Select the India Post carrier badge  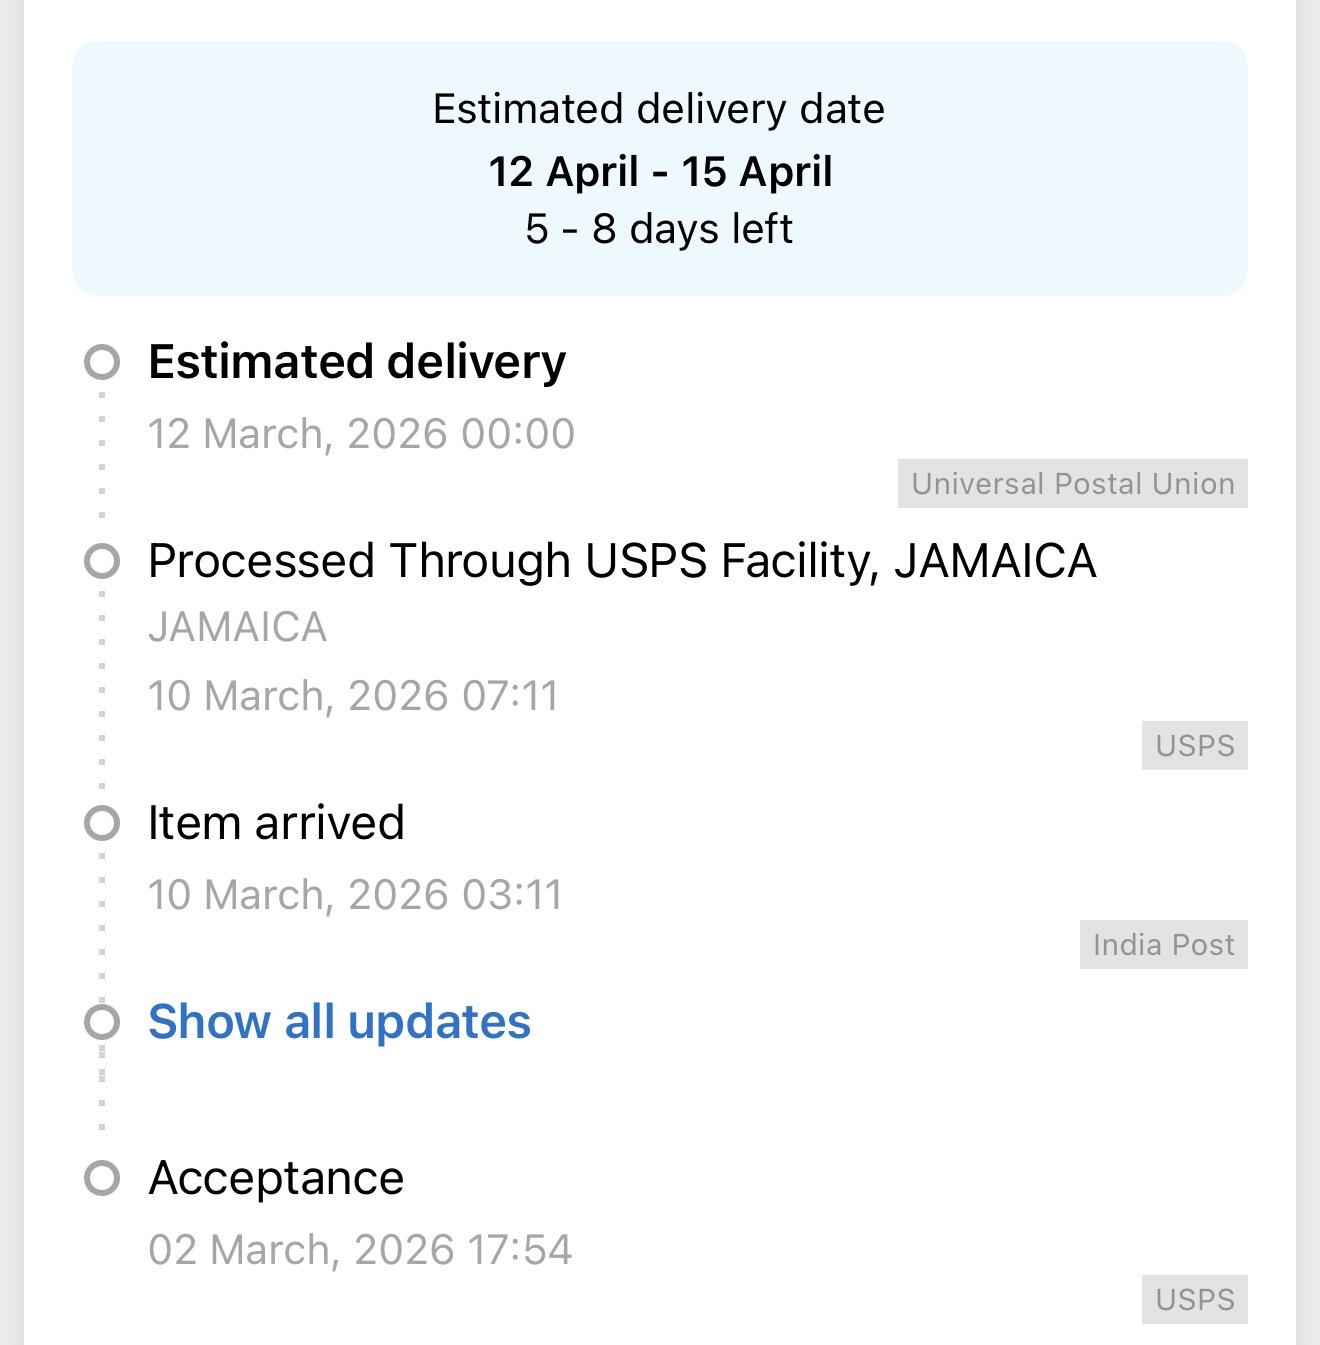pos(1163,945)
